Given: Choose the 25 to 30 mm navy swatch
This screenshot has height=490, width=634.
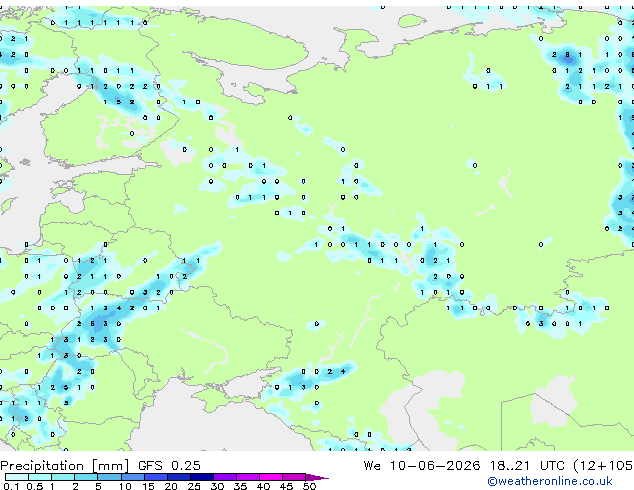Looking at the screenshot, I should pos(201,477).
